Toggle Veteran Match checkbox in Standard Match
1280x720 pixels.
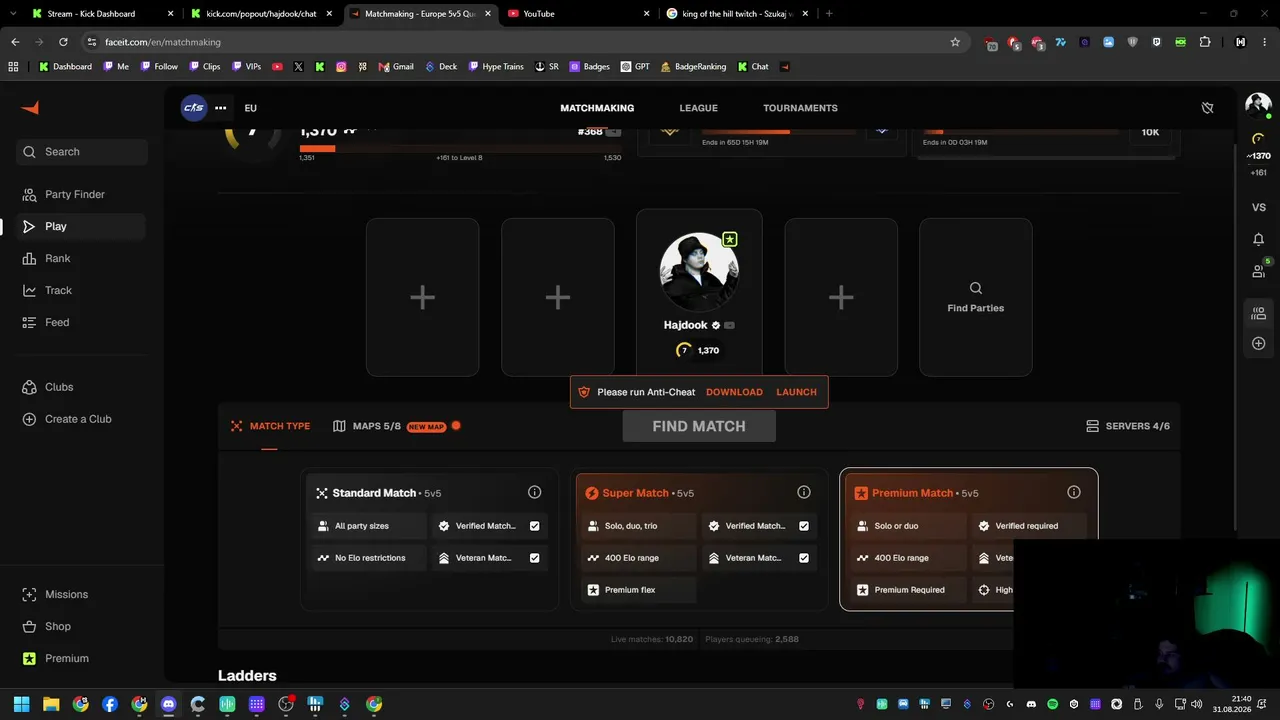(534, 558)
